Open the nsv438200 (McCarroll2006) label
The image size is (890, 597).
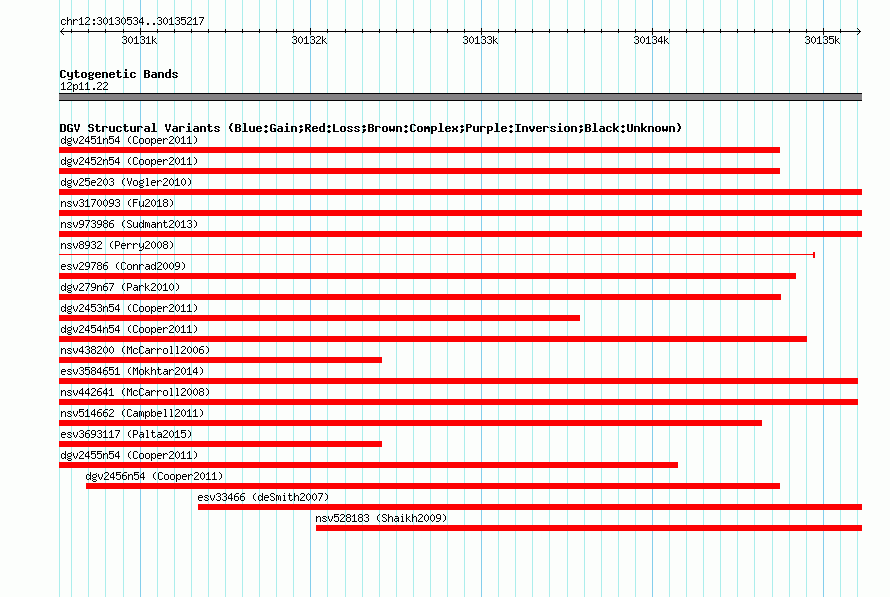135,350
